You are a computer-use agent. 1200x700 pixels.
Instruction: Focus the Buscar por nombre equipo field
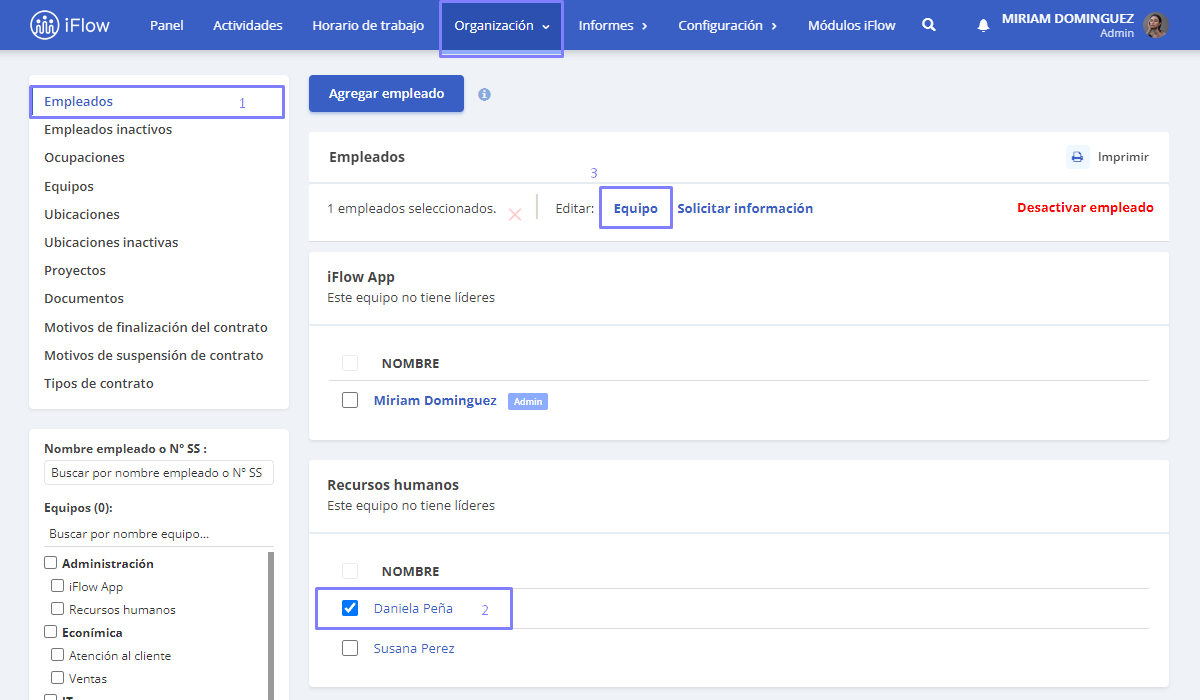pyautogui.click(x=159, y=534)
